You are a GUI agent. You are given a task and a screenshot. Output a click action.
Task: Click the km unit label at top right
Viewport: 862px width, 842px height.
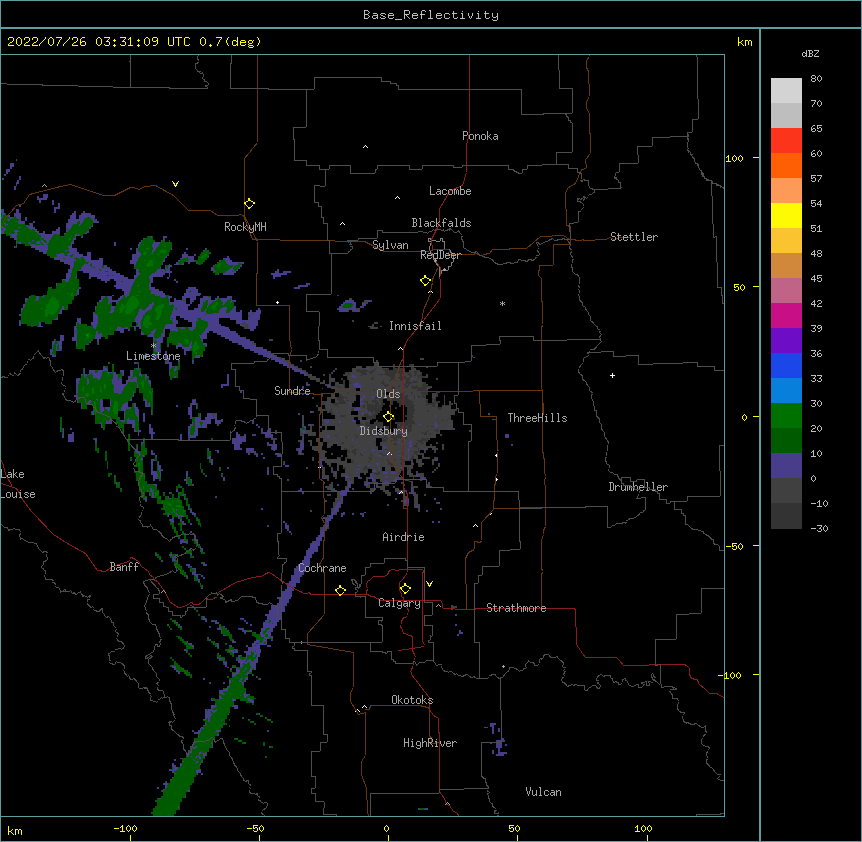745,42
